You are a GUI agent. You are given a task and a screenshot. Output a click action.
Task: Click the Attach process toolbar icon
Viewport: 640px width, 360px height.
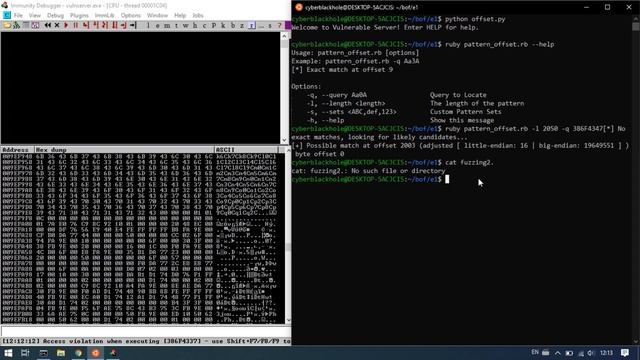[17, 25]
